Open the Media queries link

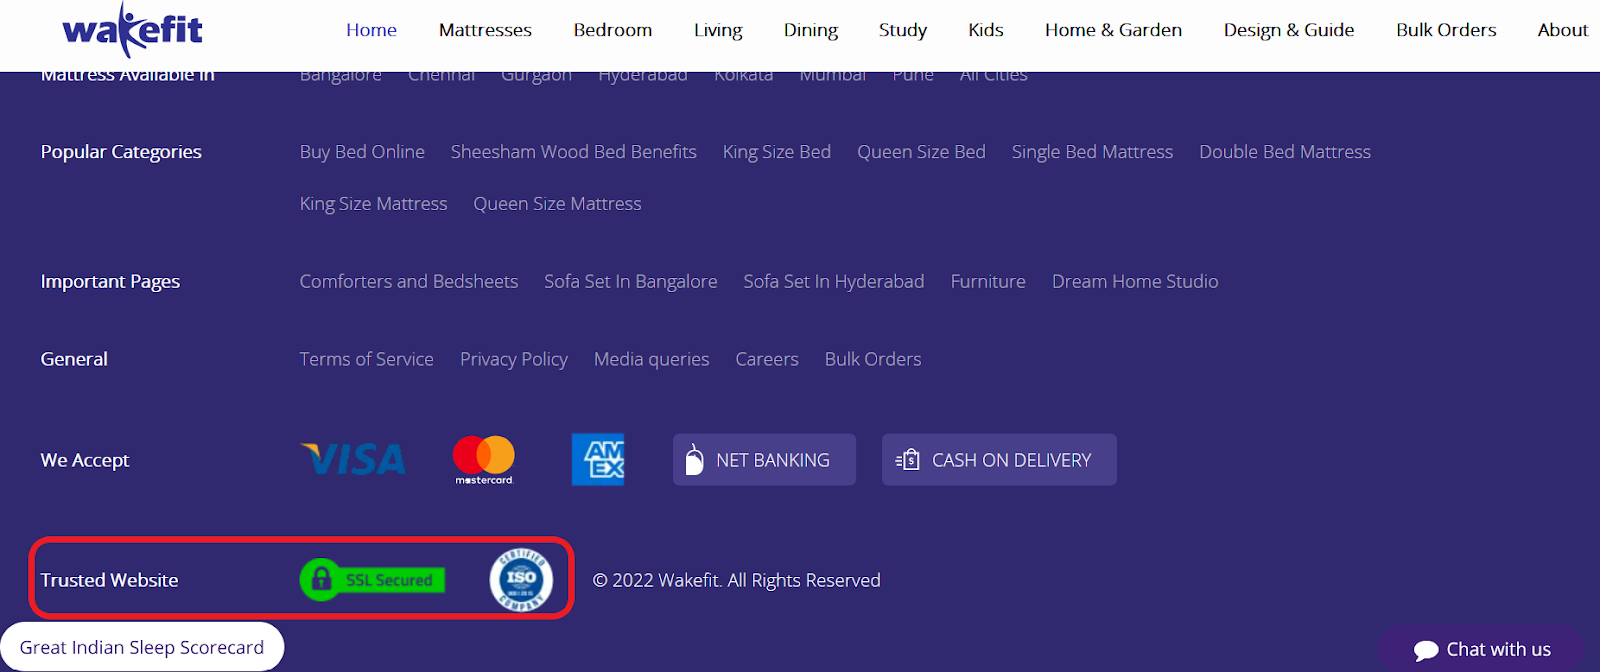652,359
